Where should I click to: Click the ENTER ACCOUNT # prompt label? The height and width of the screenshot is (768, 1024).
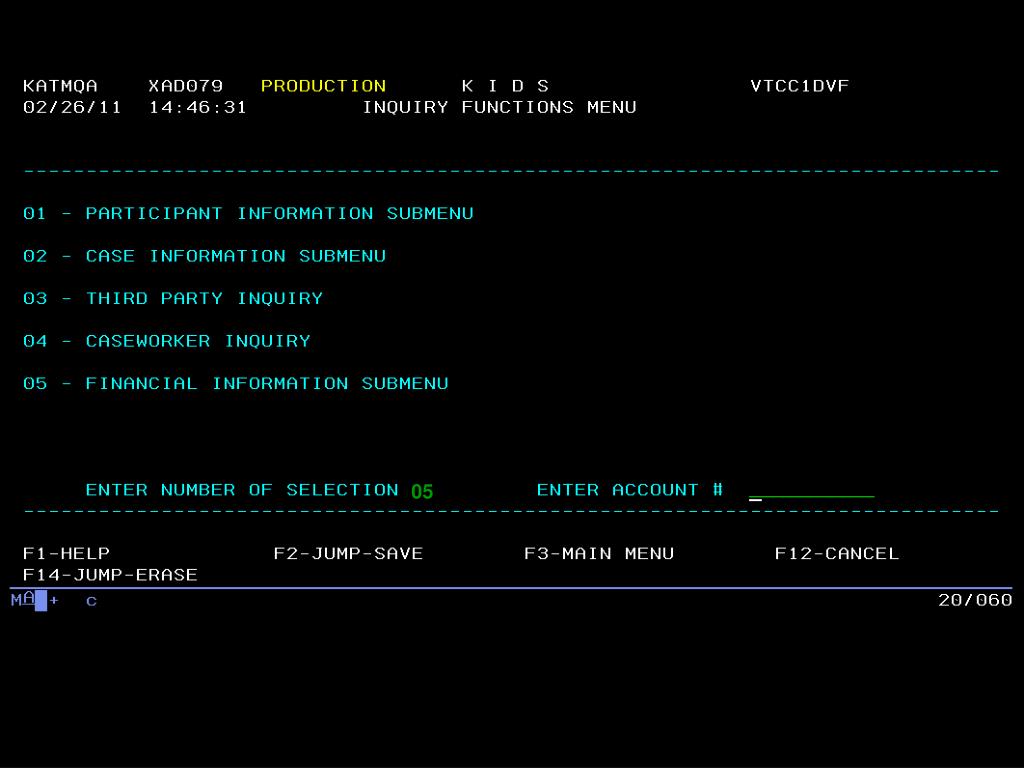(x=630, y=490)
